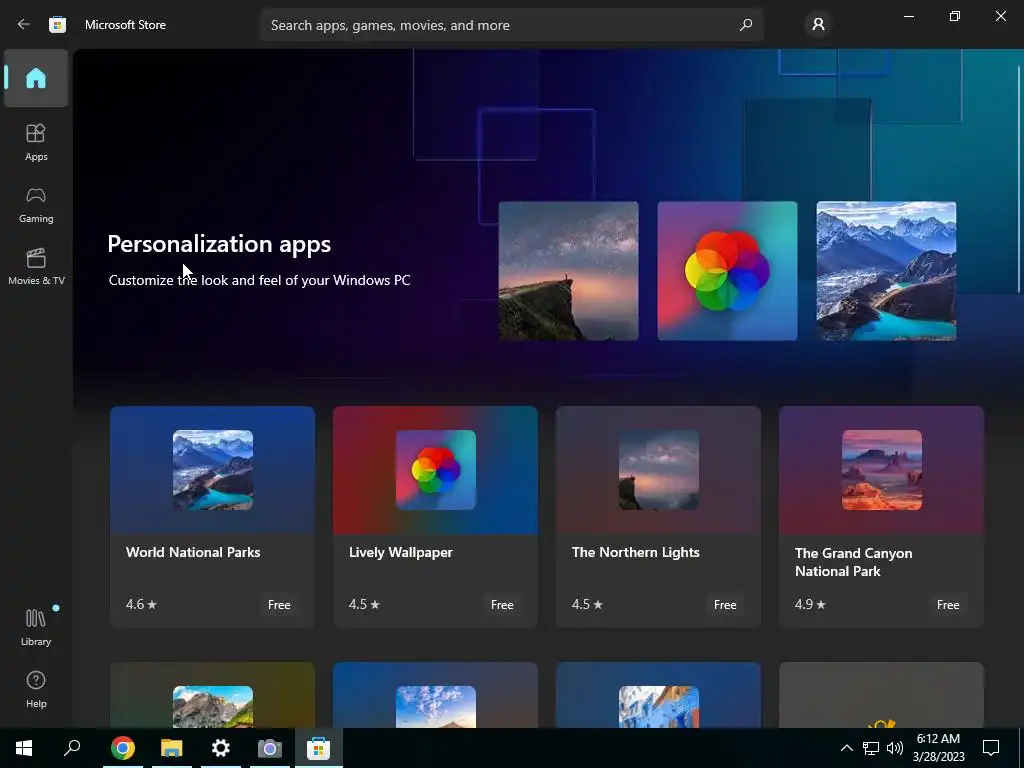Open the Windows Start menu
Screen dimensions: 1024x768
[24, 748]
